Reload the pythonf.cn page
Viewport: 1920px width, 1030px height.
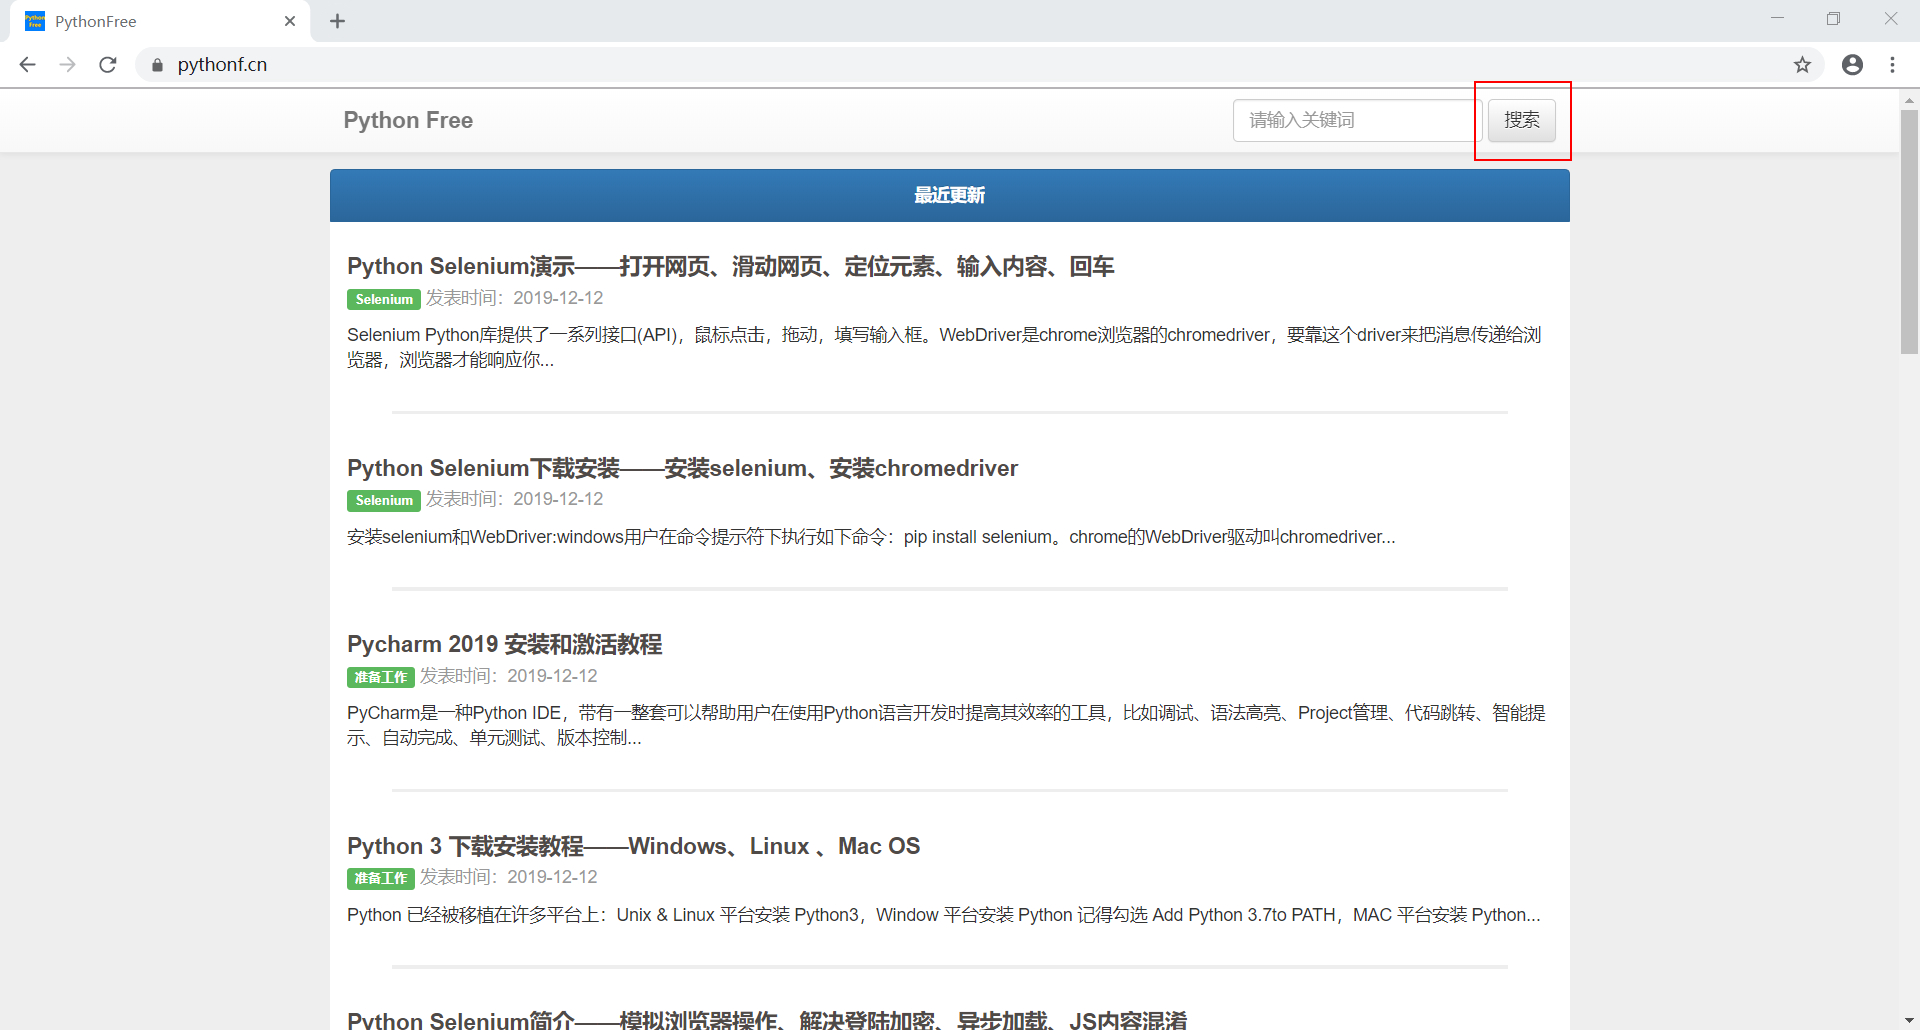point(108,65)
